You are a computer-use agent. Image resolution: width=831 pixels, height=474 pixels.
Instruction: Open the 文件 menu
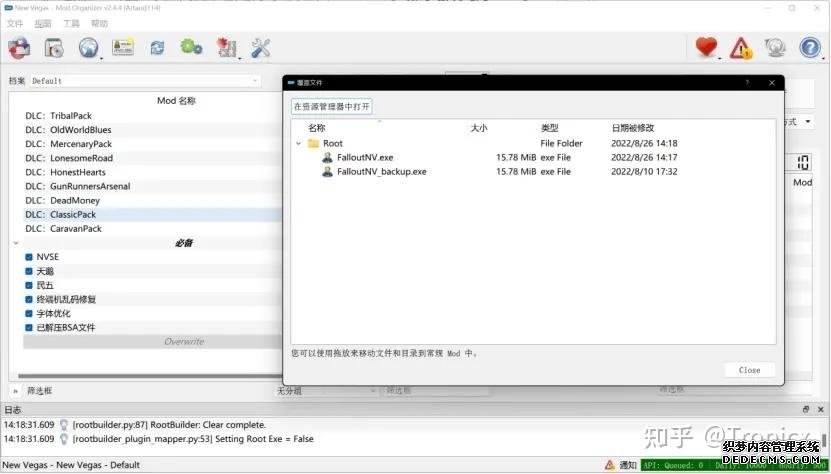point(15,23)
